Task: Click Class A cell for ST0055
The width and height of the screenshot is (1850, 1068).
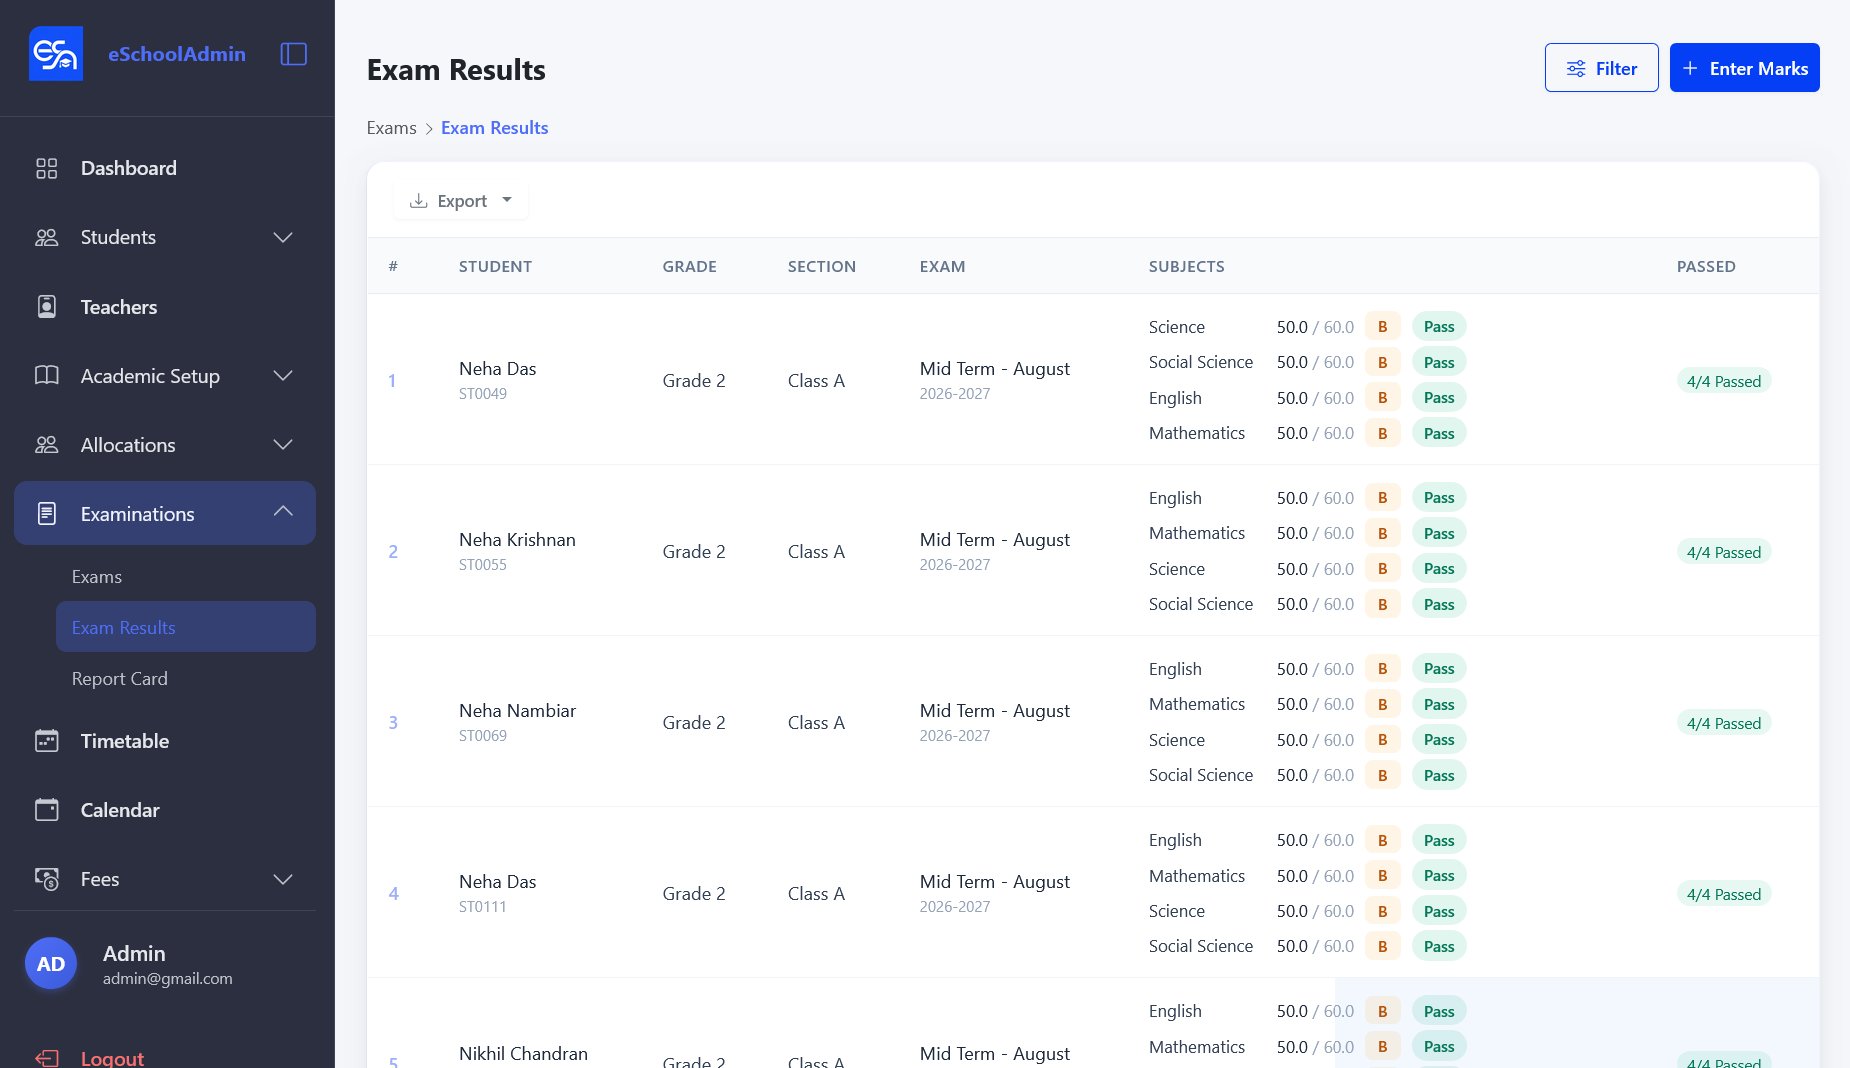Action: pyautogui.click(x=816, y=552)
